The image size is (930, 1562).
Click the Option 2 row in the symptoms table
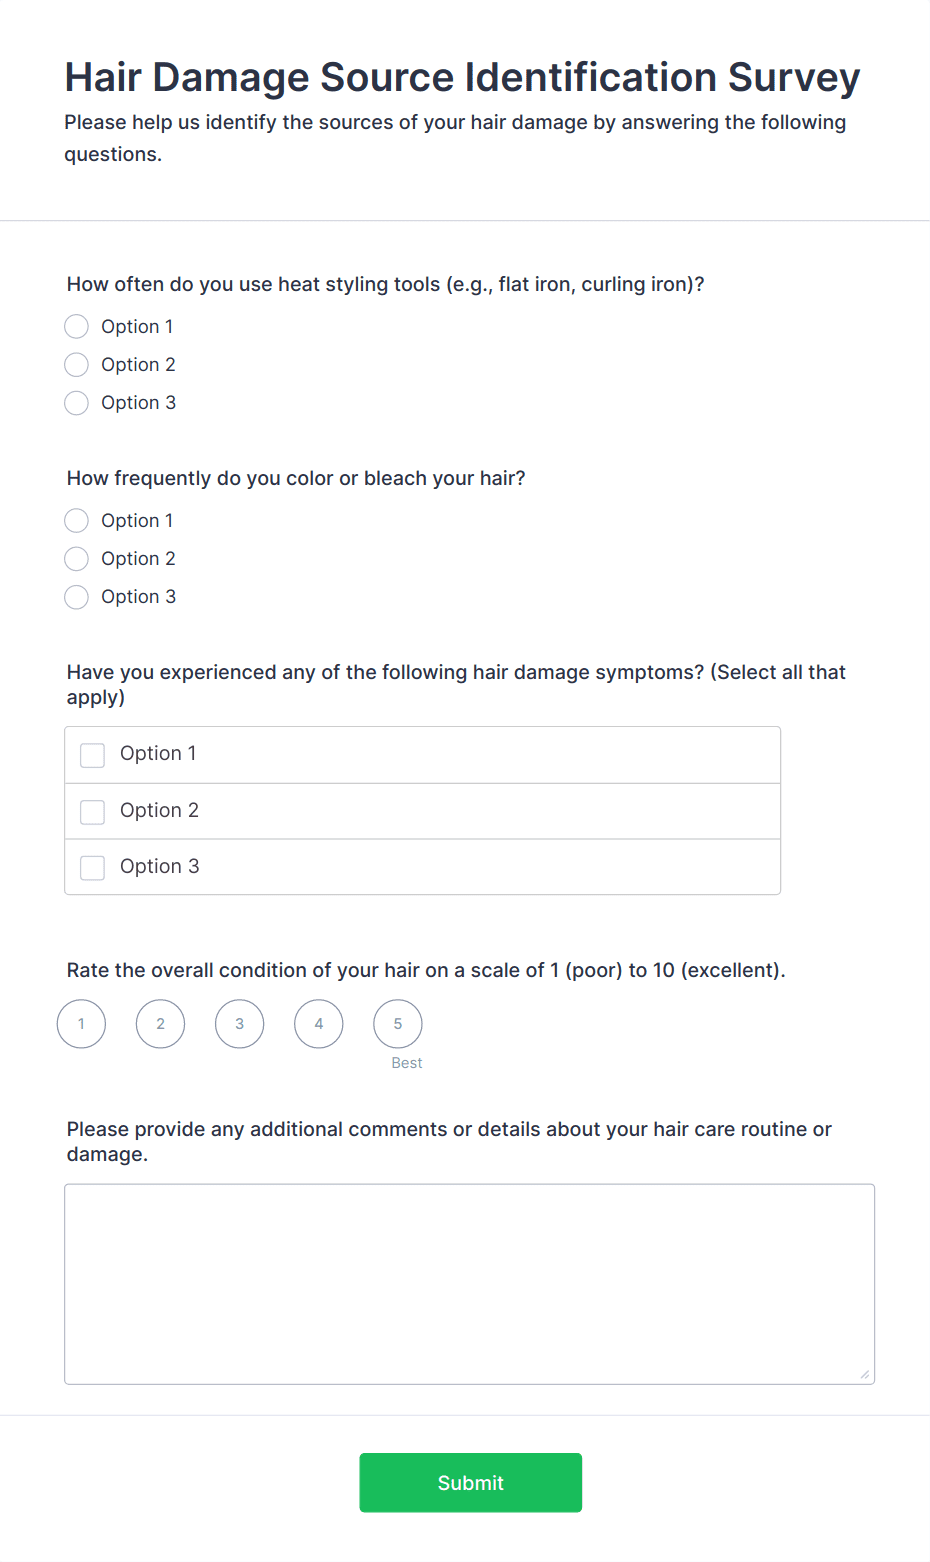click(422, 811)
